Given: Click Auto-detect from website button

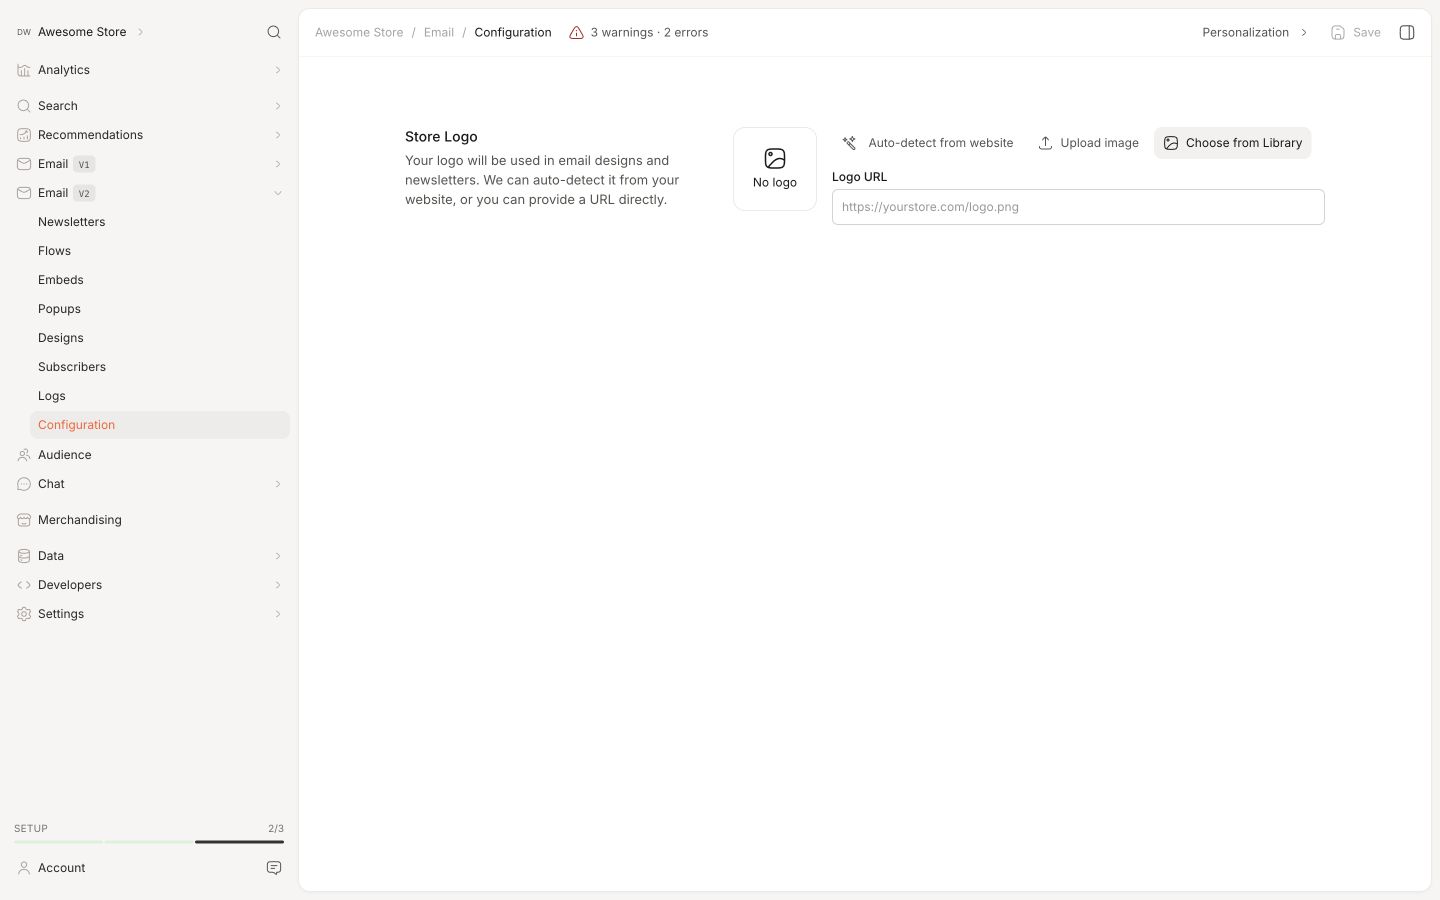Looking at the screenshot, I should 927,143.
